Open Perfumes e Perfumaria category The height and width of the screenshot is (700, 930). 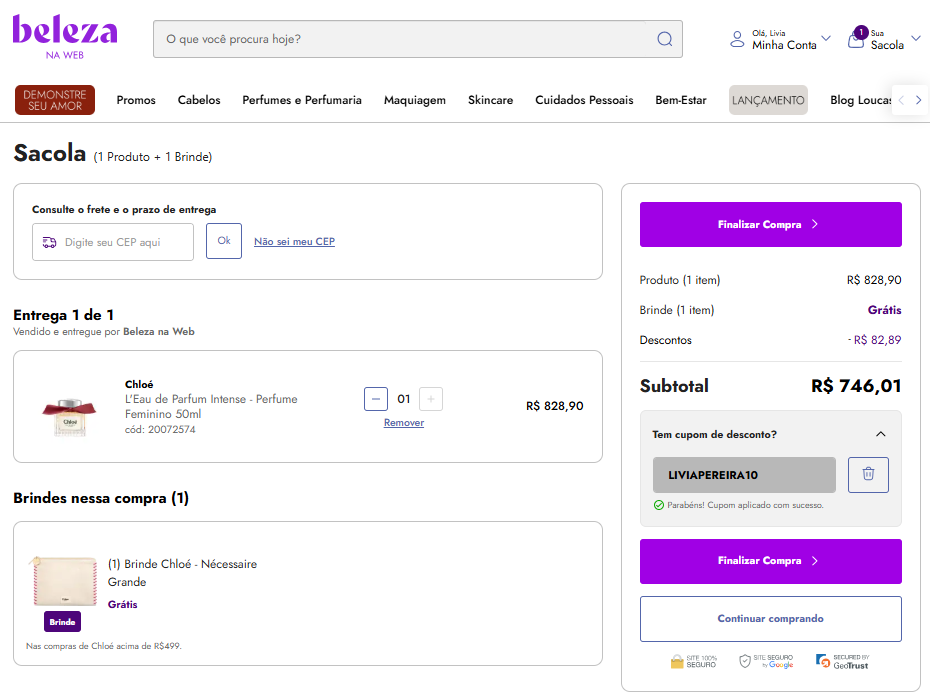pyautogui.click(x=302, y=100)
